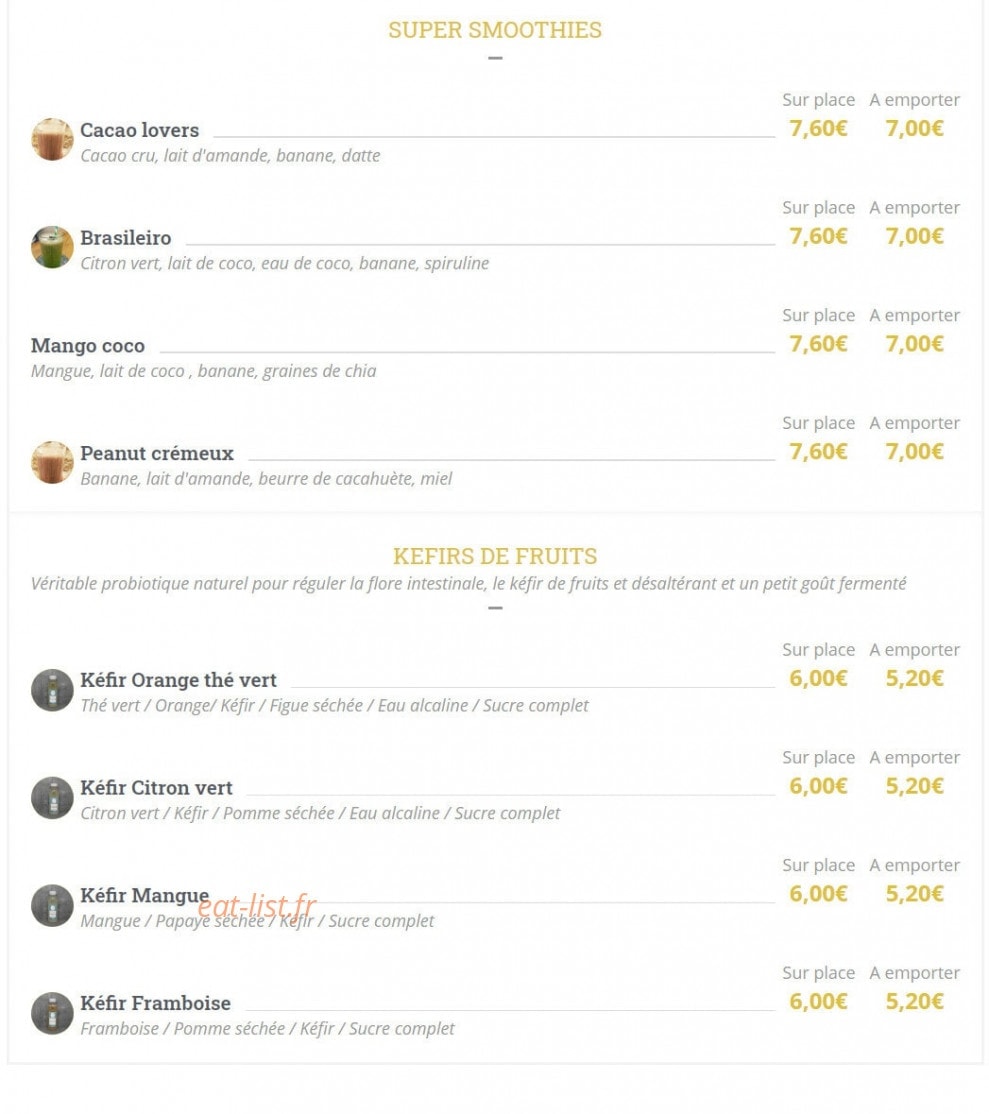Select the Mango coco item title

87,346
